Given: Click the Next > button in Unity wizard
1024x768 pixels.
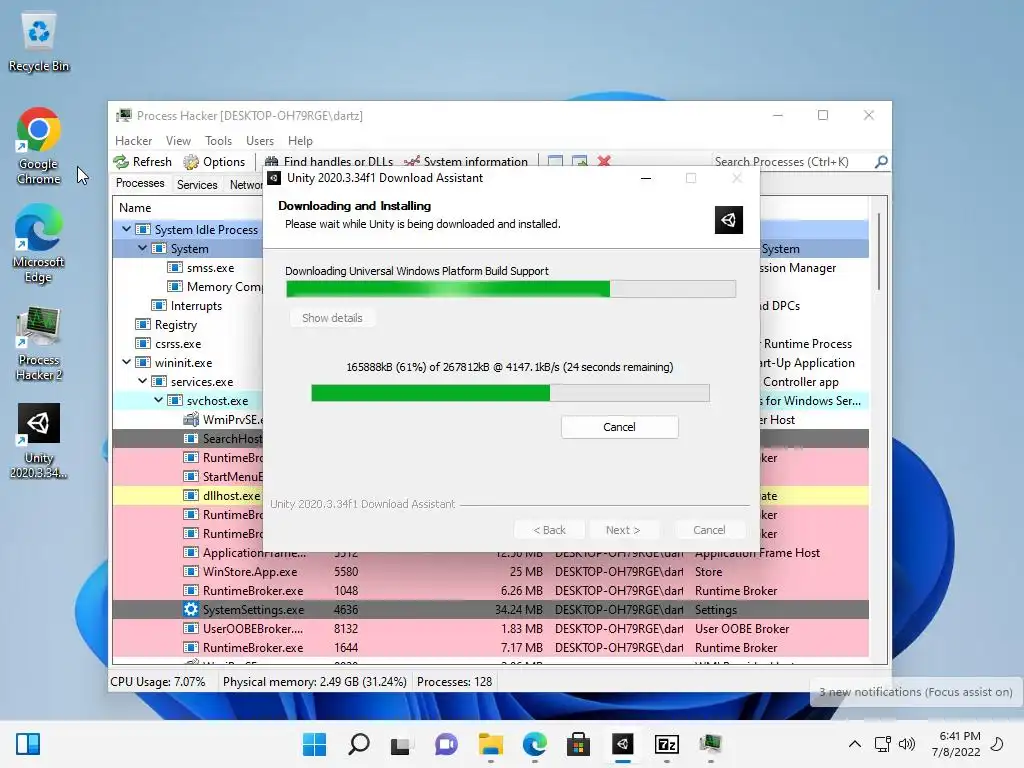Looking at the screenshot, I should tap(623, 530).
